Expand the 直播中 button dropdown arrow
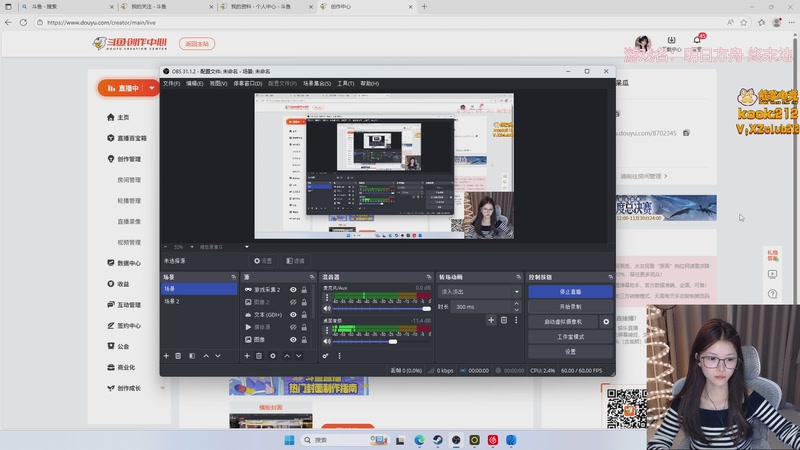Image resolution: width=800 pixels, height=450 pixels. coord(152,88)
